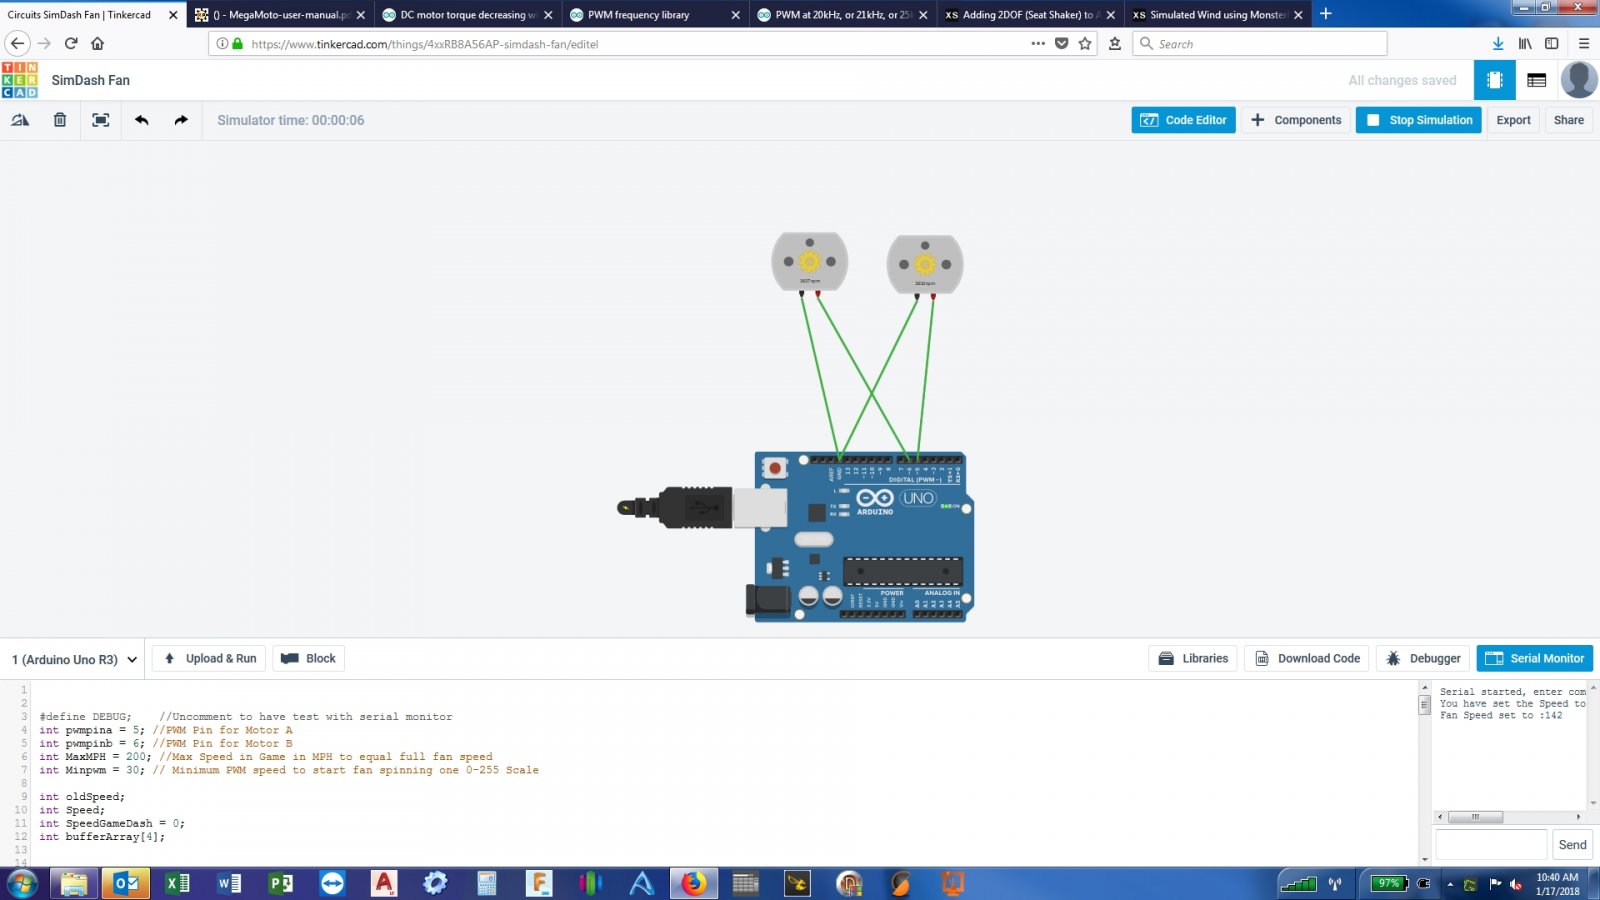The width and height of the screenshot is (1600, 900).
Task: Go to the browser home page
Action: click(97, 43)
